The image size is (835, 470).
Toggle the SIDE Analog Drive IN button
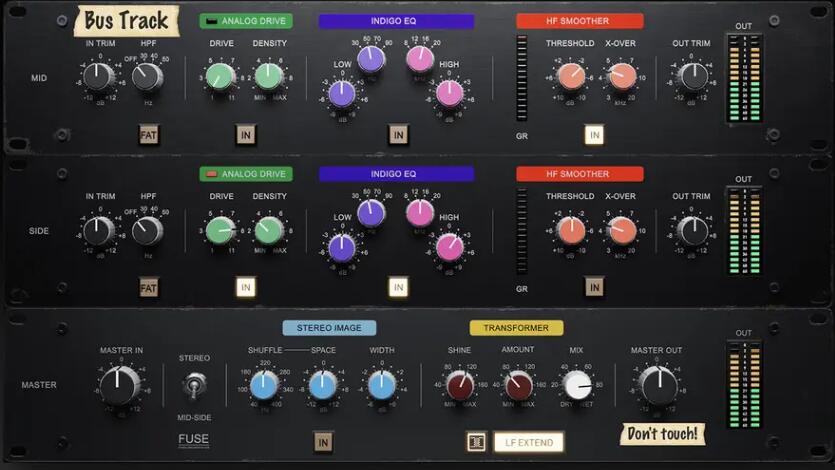pyautogui.click(x=245, y=288)
